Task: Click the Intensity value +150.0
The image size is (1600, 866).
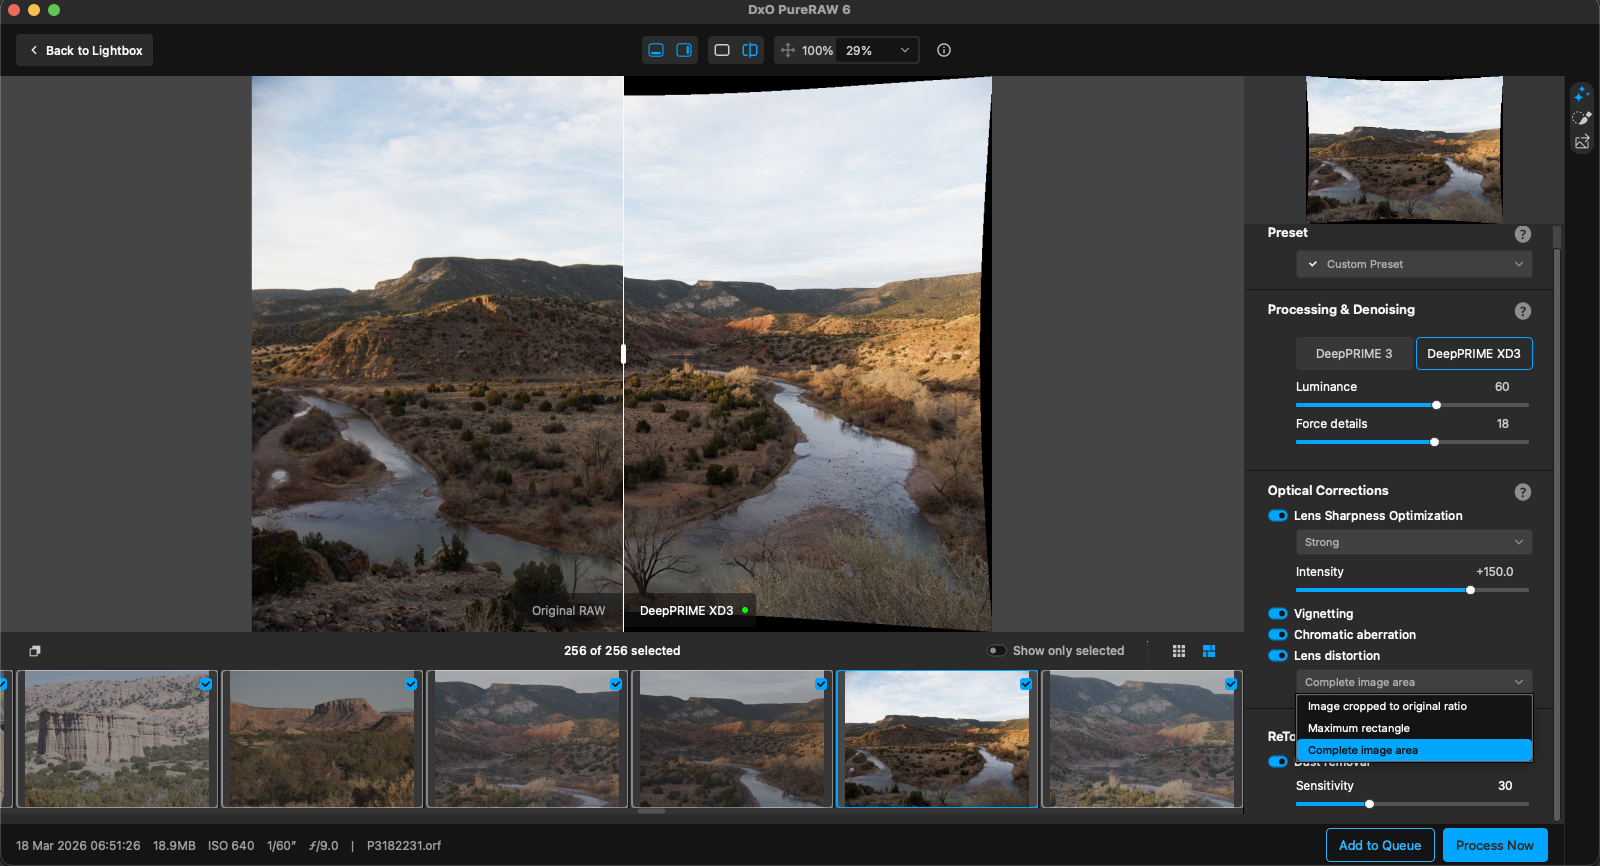Action: coord(1495,572)
